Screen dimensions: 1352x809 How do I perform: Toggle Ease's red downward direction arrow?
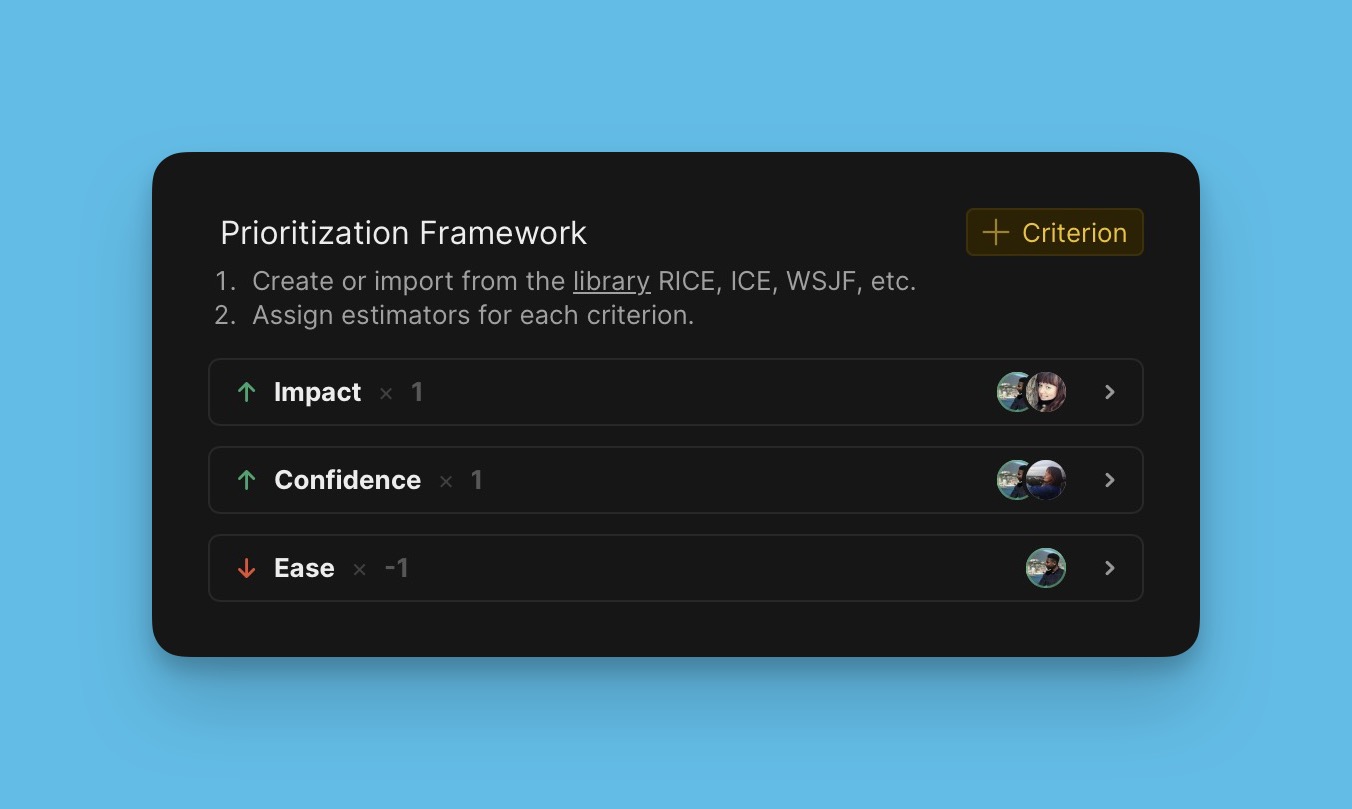click(x=246, y=568)
